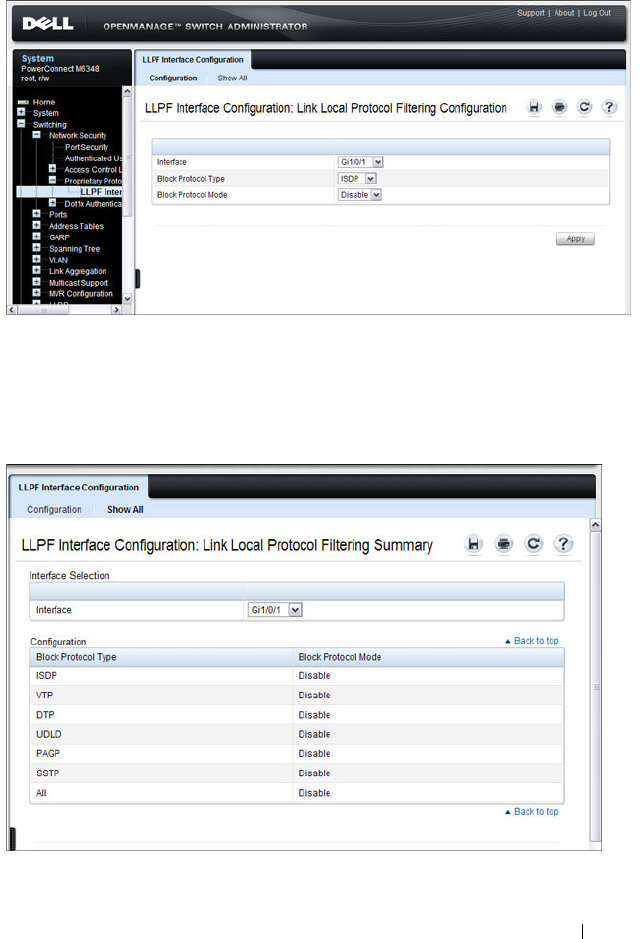Open the Interface dropdown in Interface Selection
Viewport: 641px width, 939px height.
tap(275, 610)
